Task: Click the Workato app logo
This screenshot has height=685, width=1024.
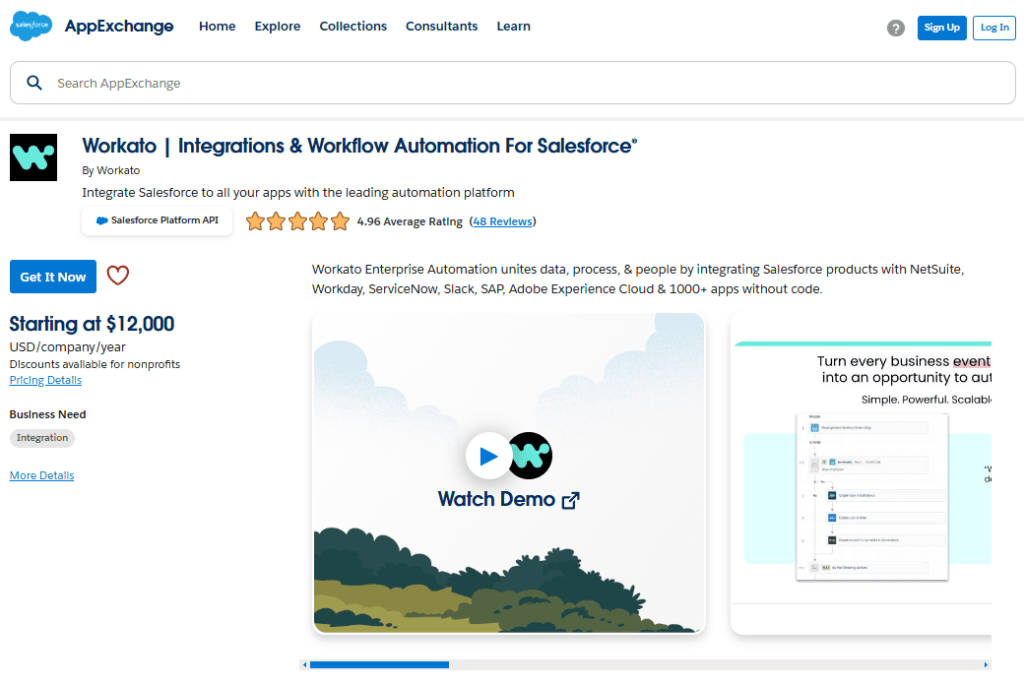Action: point(33,157)
